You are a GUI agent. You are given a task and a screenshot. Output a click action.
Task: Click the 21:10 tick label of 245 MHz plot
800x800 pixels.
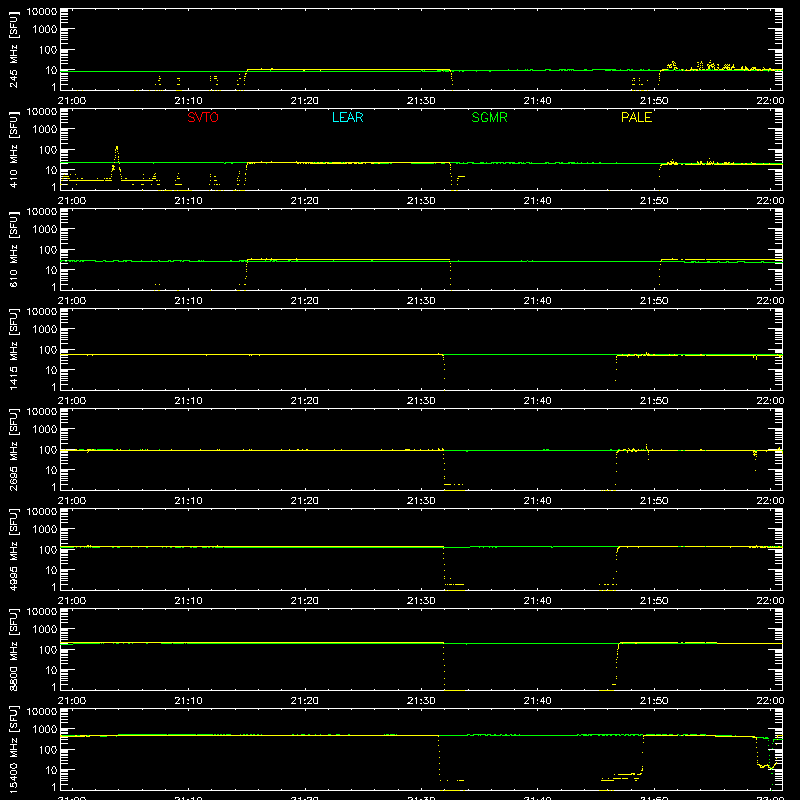(x=188, y=101)
